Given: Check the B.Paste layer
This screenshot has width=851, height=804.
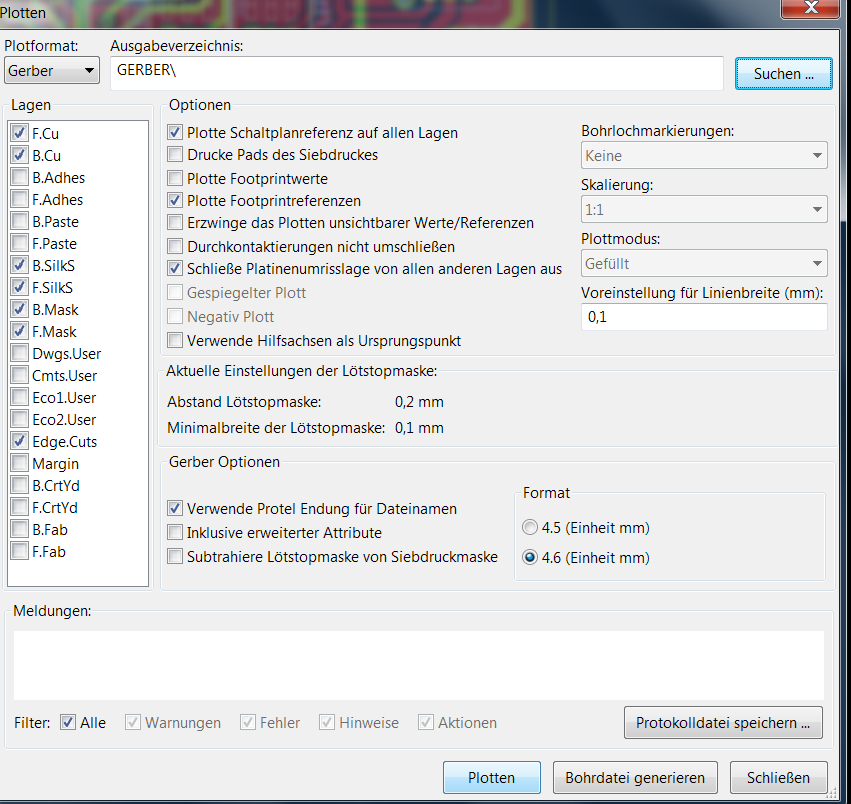Looking at the screenshot, I should click(20, 221).
